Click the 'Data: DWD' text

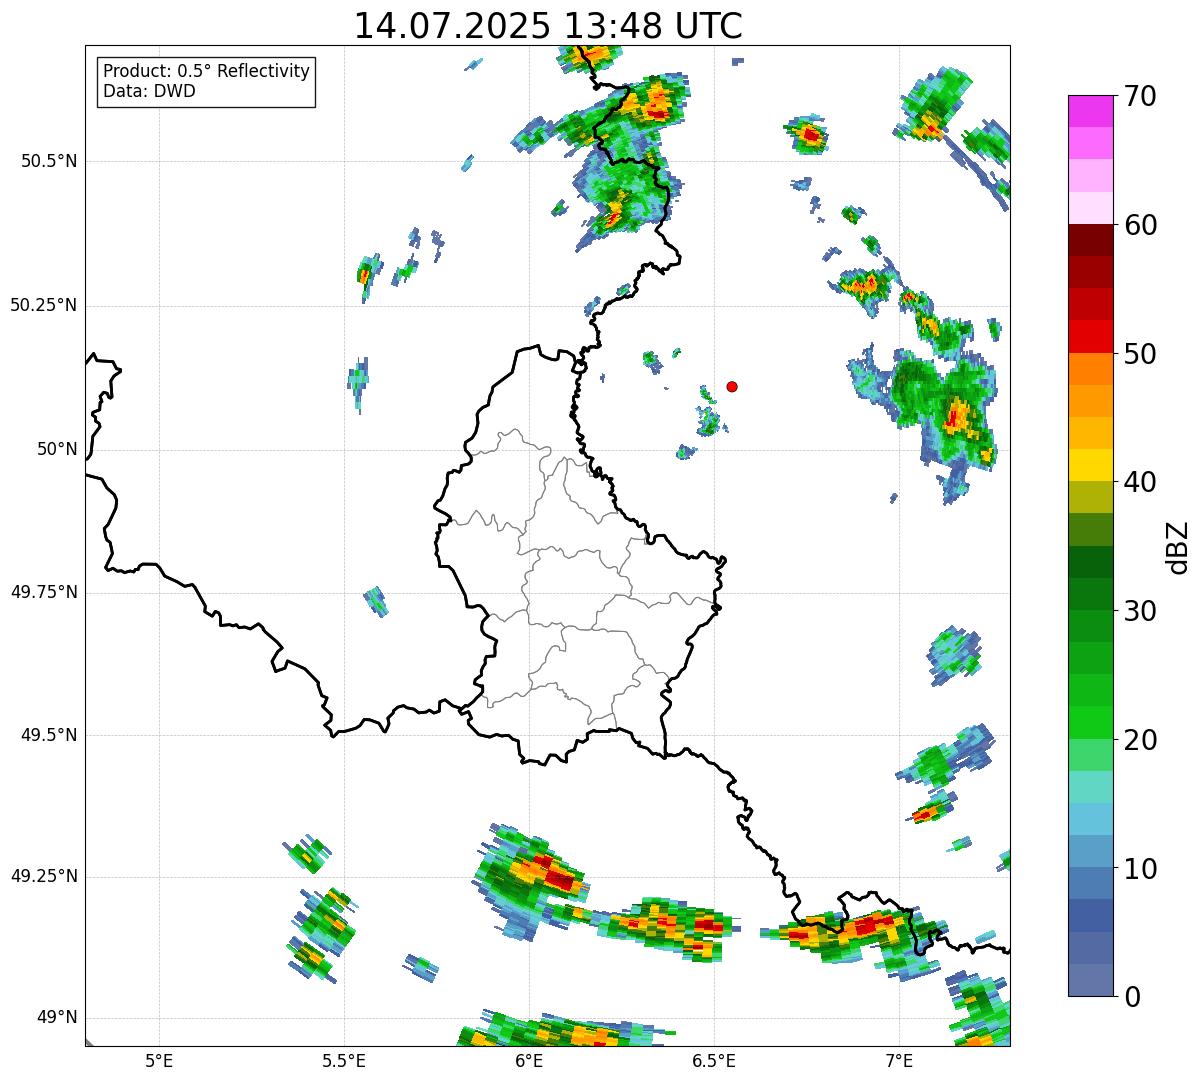click(149, 92)
